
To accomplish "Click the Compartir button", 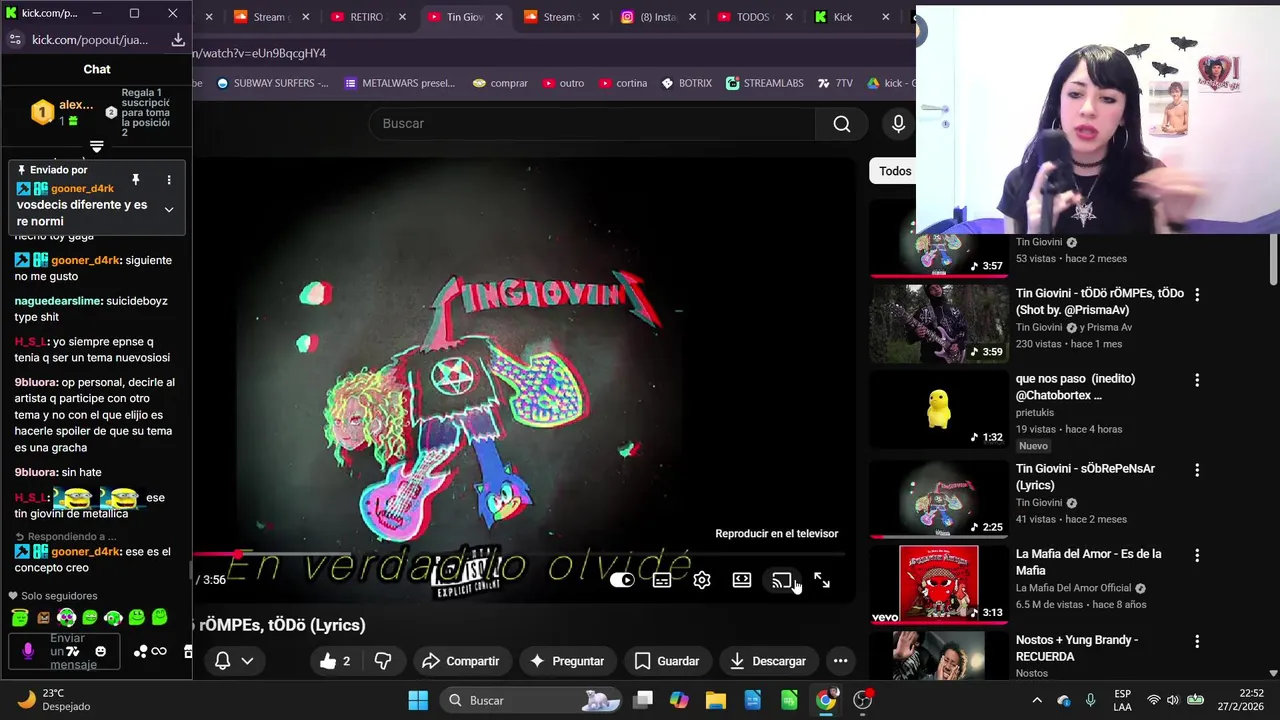I will click(461, 661).
